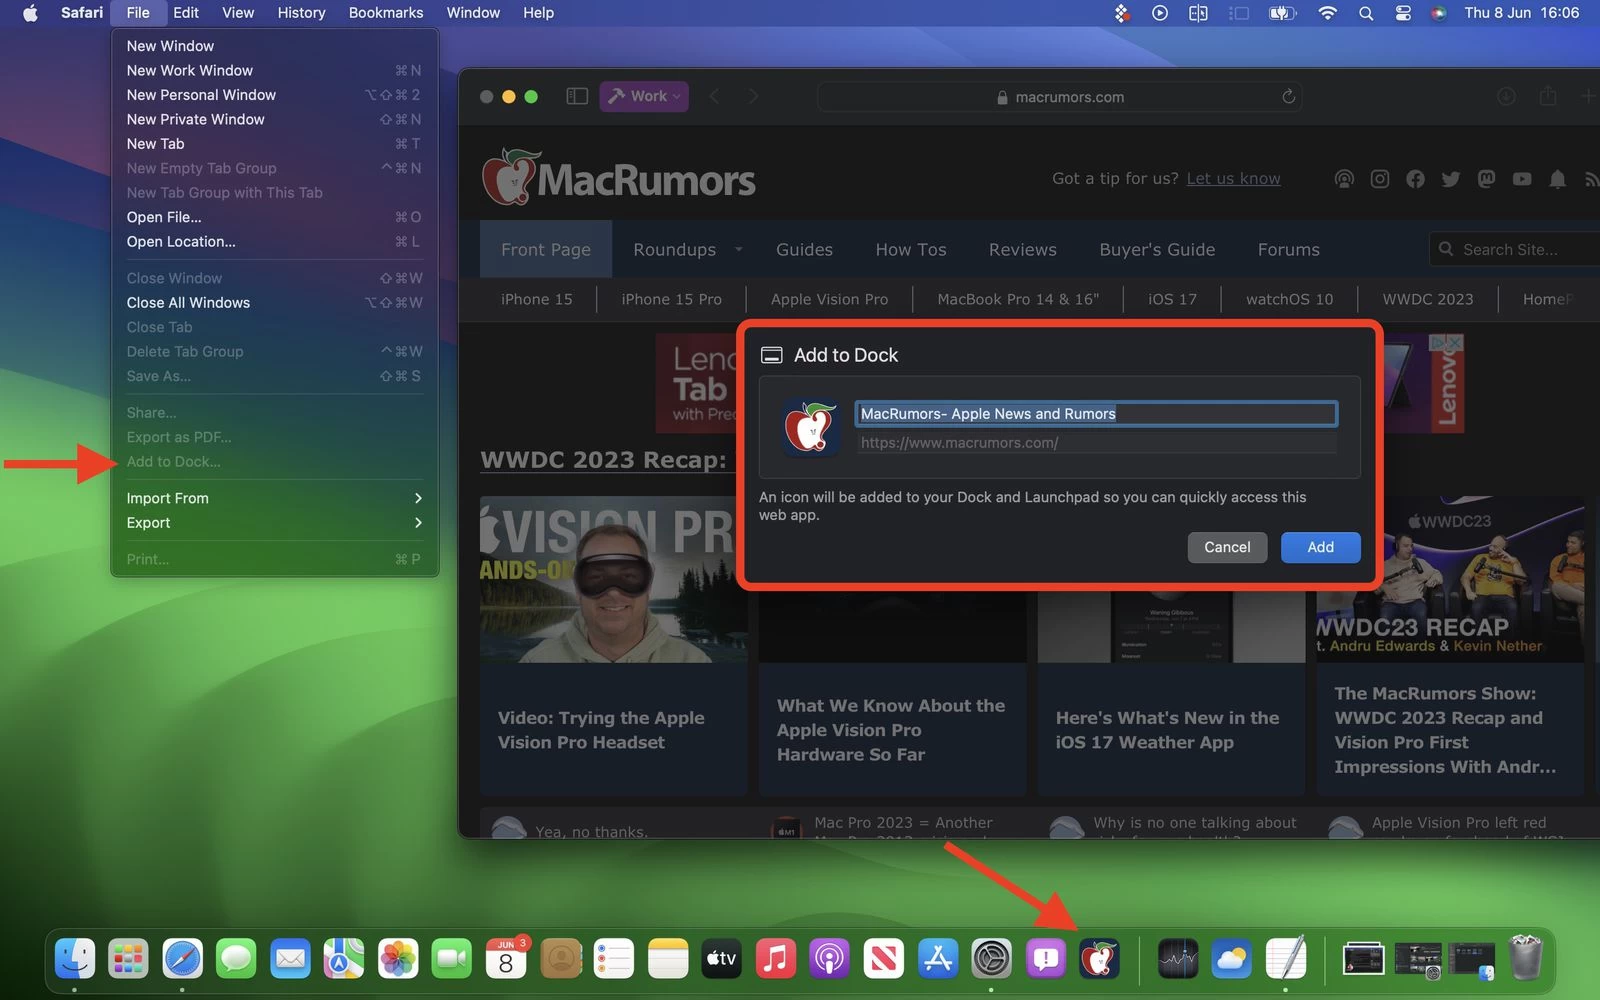Open Spotlight search from the menu bar

point(1365,13)
